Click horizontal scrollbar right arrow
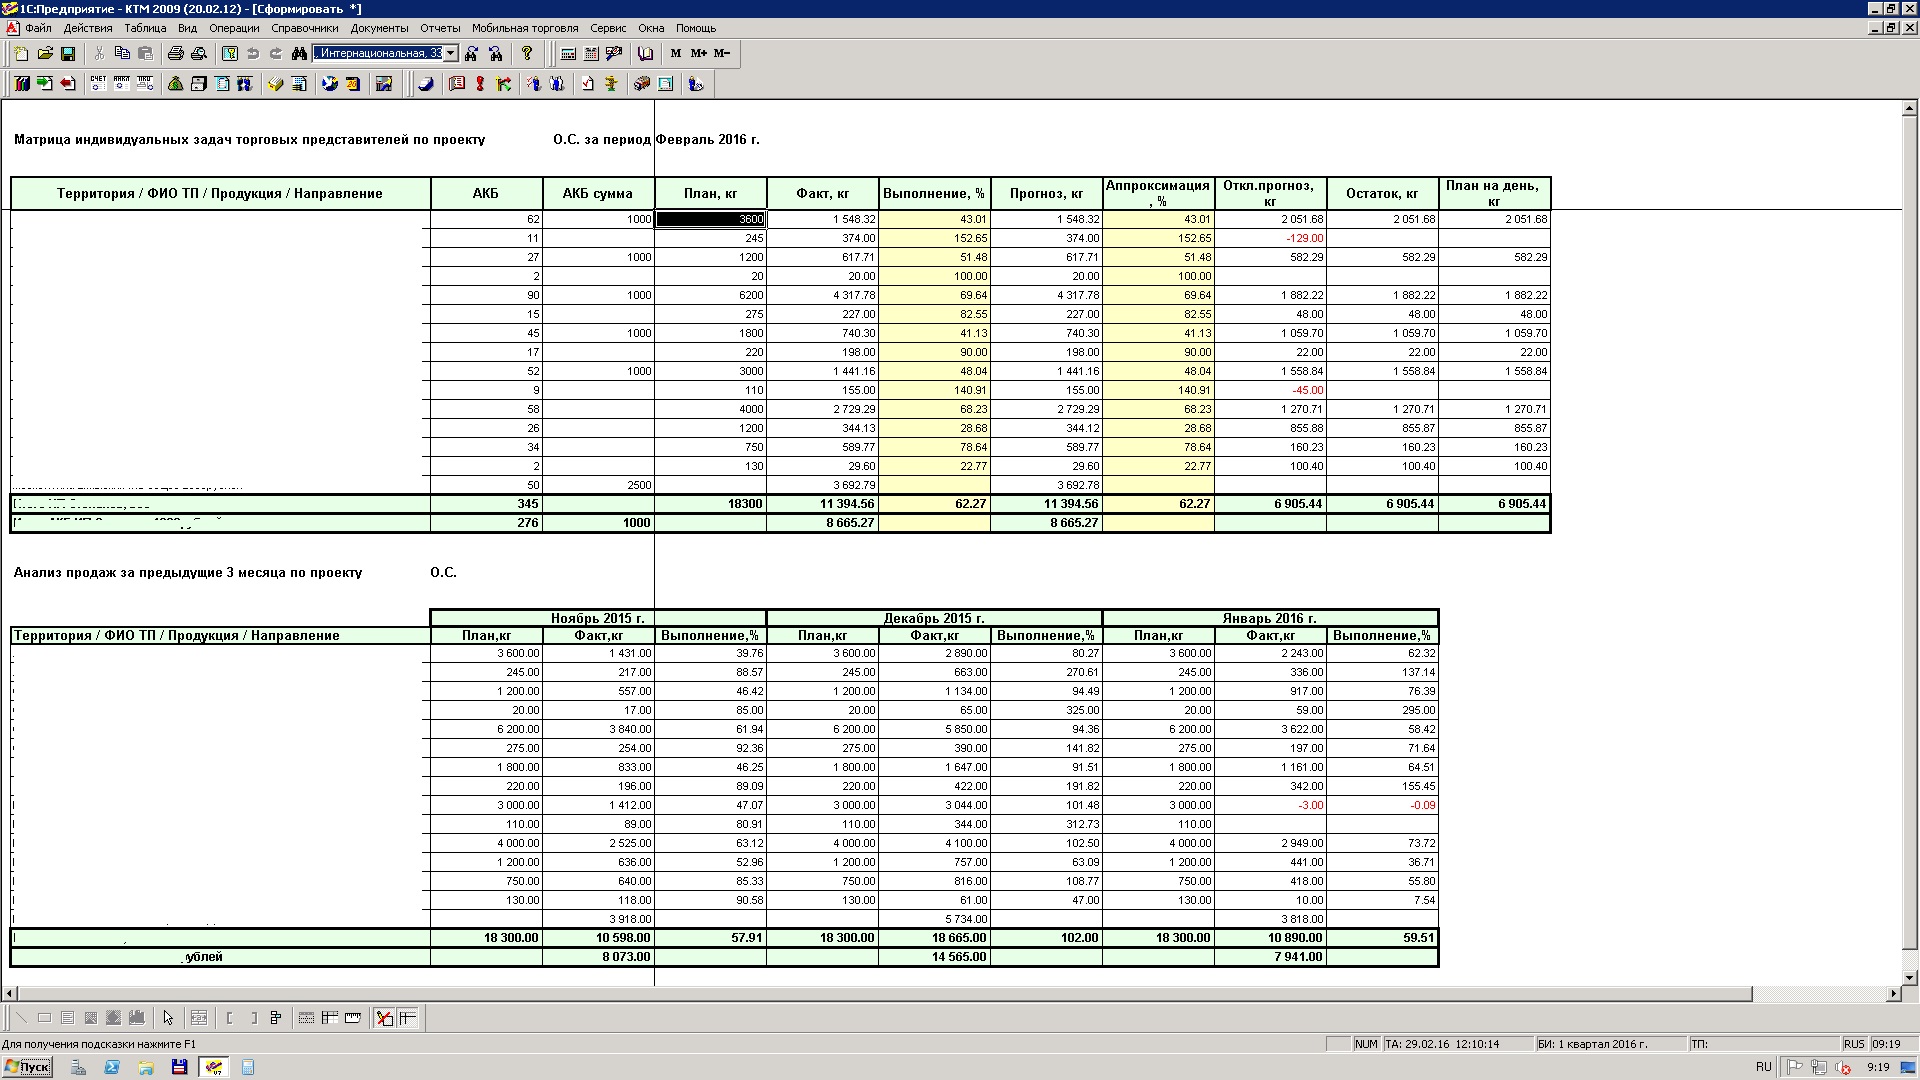The height and width of the screenshot is (1080, 1920). coord(1893,994)
